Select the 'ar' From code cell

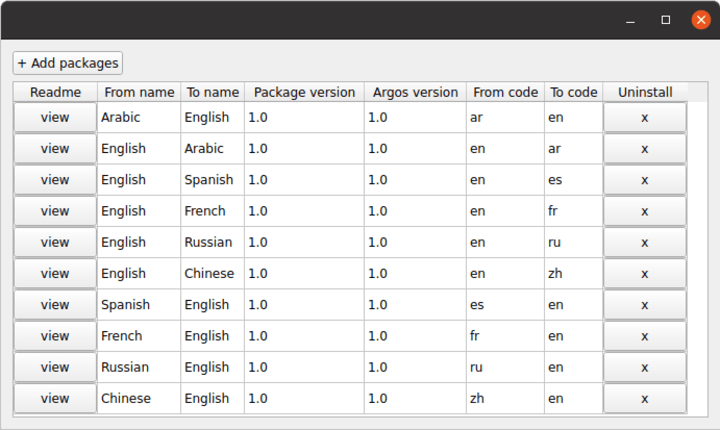point(505,118)
